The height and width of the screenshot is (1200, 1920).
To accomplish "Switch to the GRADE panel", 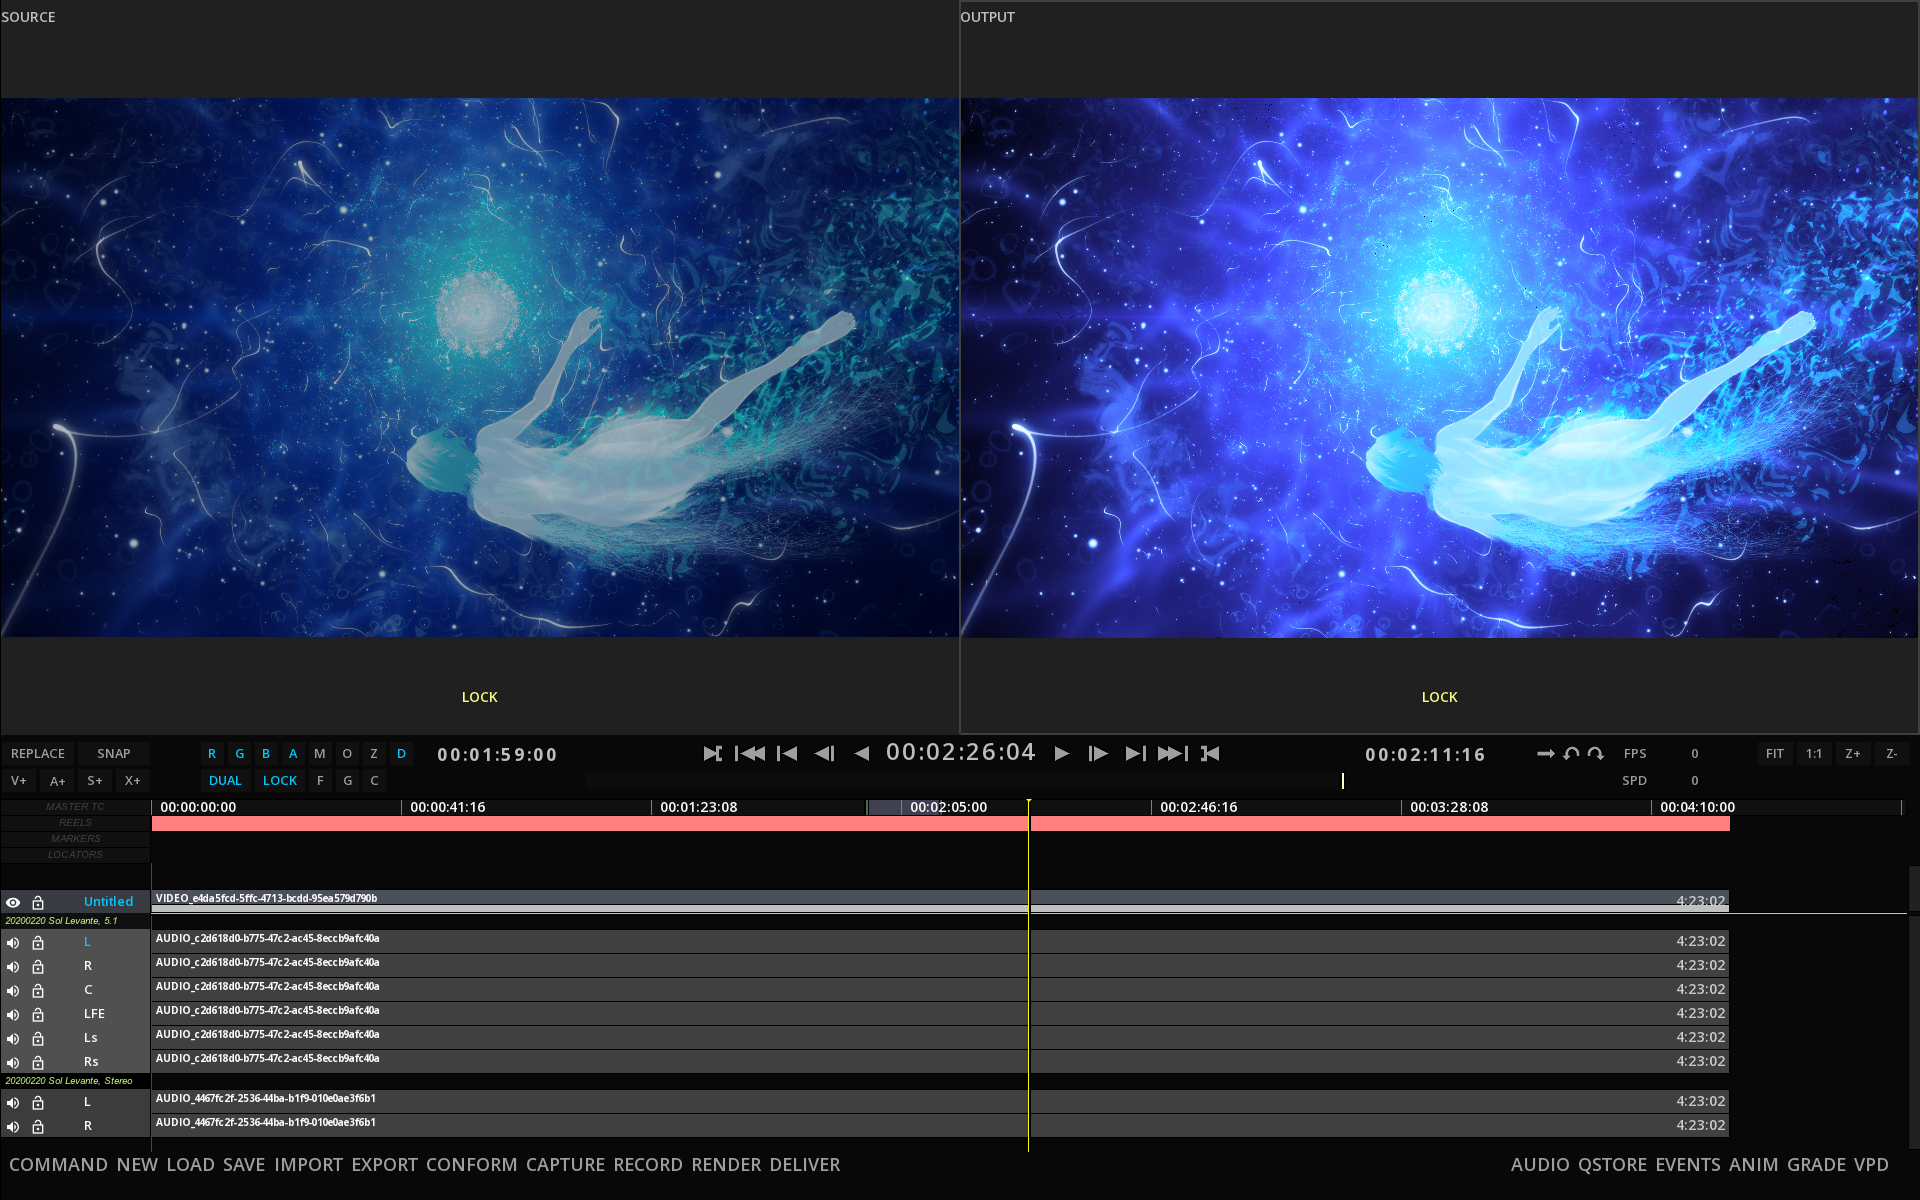I will pos(1816,1165).
